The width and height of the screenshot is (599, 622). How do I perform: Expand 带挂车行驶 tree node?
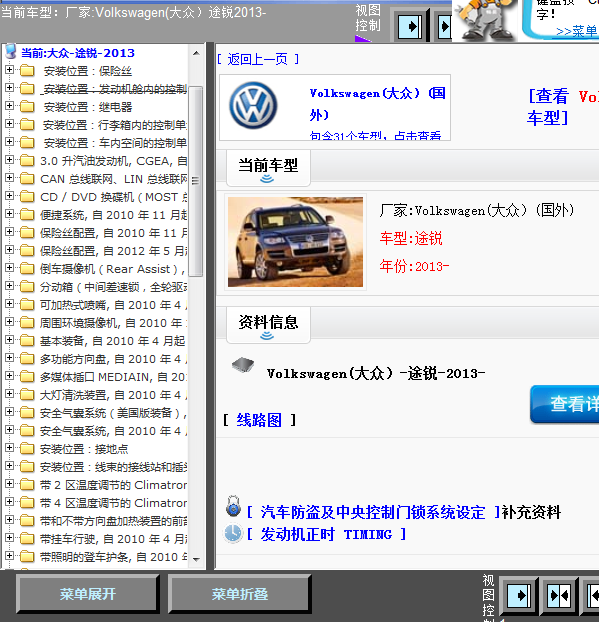pos(9,538)
